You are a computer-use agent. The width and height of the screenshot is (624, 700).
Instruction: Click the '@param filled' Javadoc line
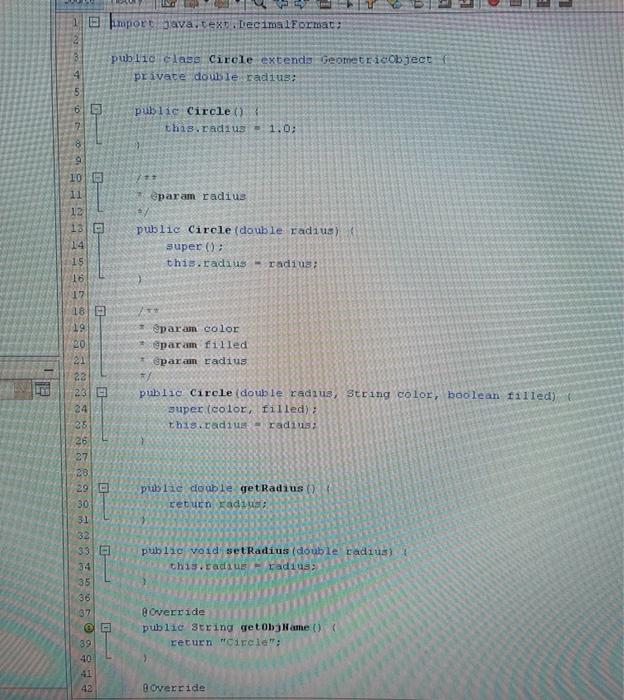pyautogui.click(x=200, y=345)
